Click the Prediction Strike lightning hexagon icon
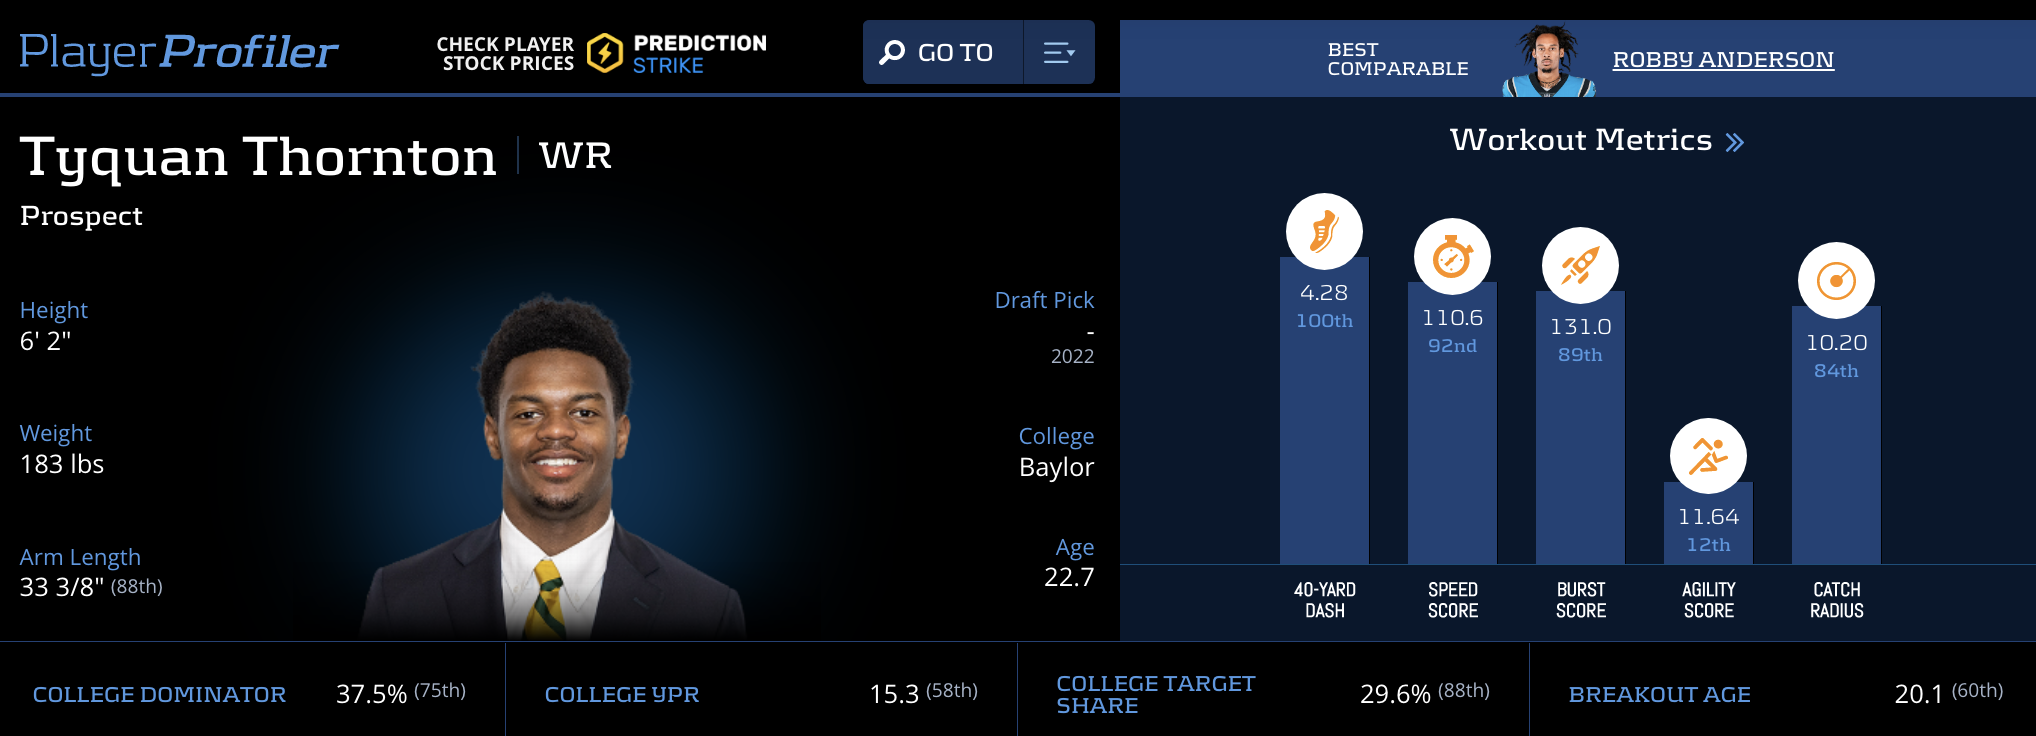The image size is (2036, 736). coord(604,53)
